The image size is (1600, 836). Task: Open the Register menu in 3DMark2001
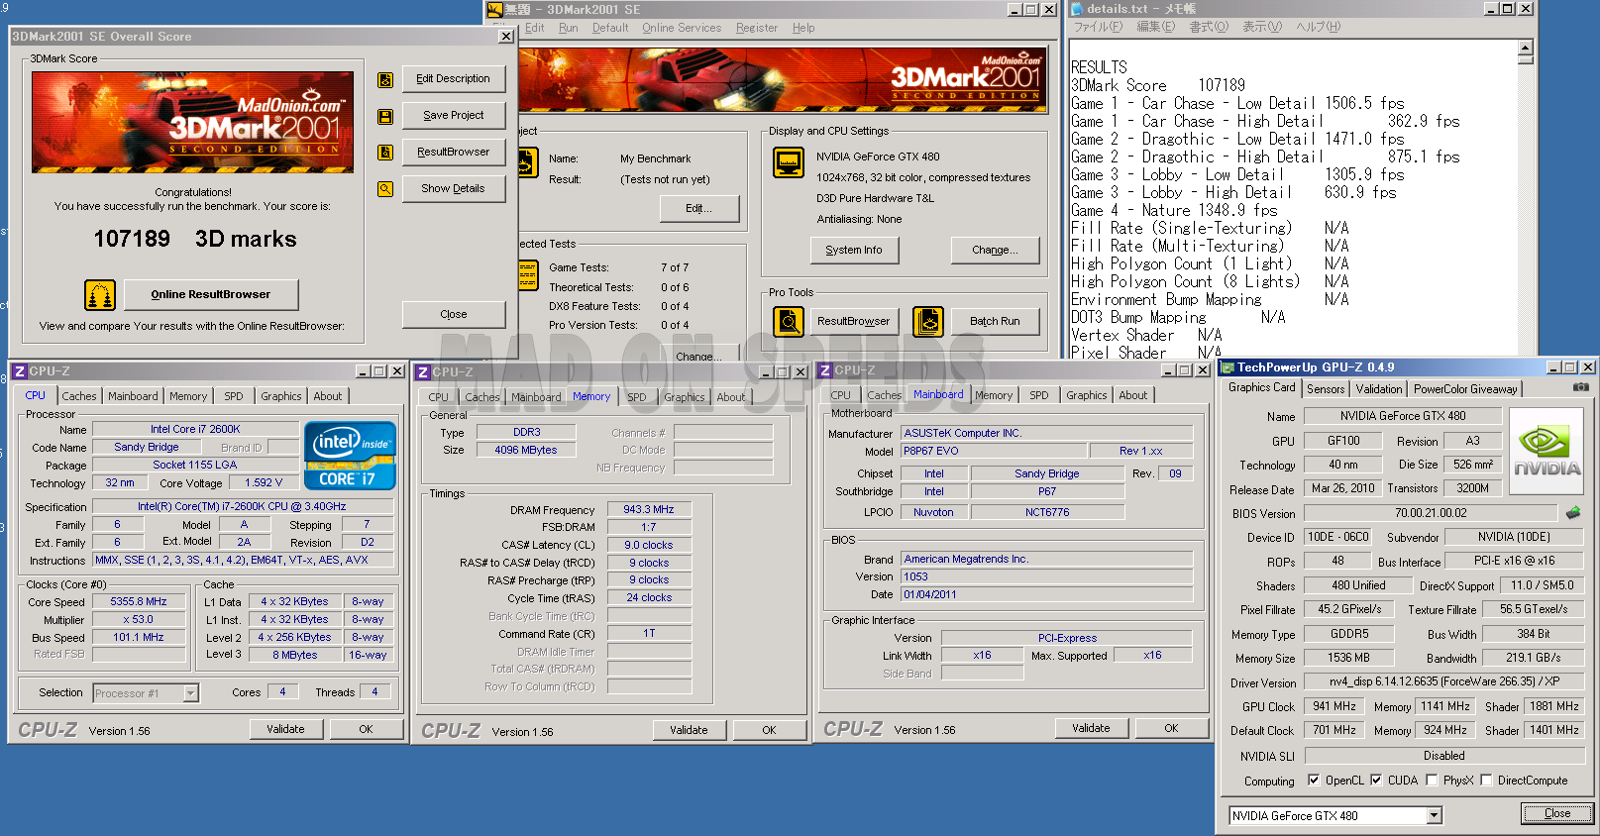[756, 28]
